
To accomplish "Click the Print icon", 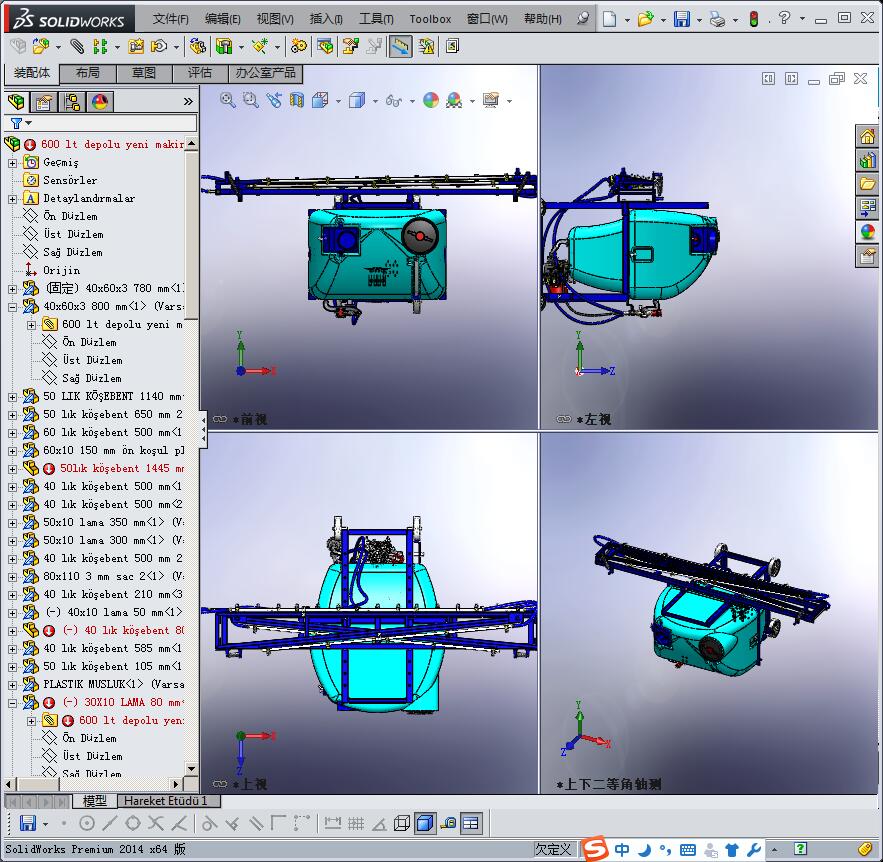I will coord(717,19).
